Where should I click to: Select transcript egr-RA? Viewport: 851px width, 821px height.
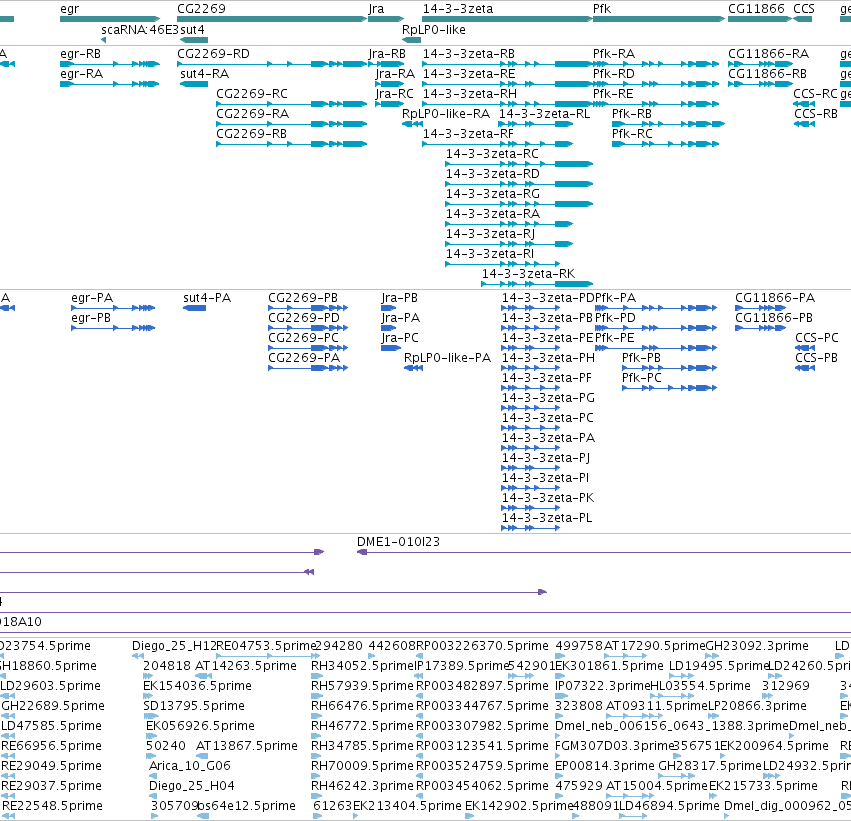110,84
